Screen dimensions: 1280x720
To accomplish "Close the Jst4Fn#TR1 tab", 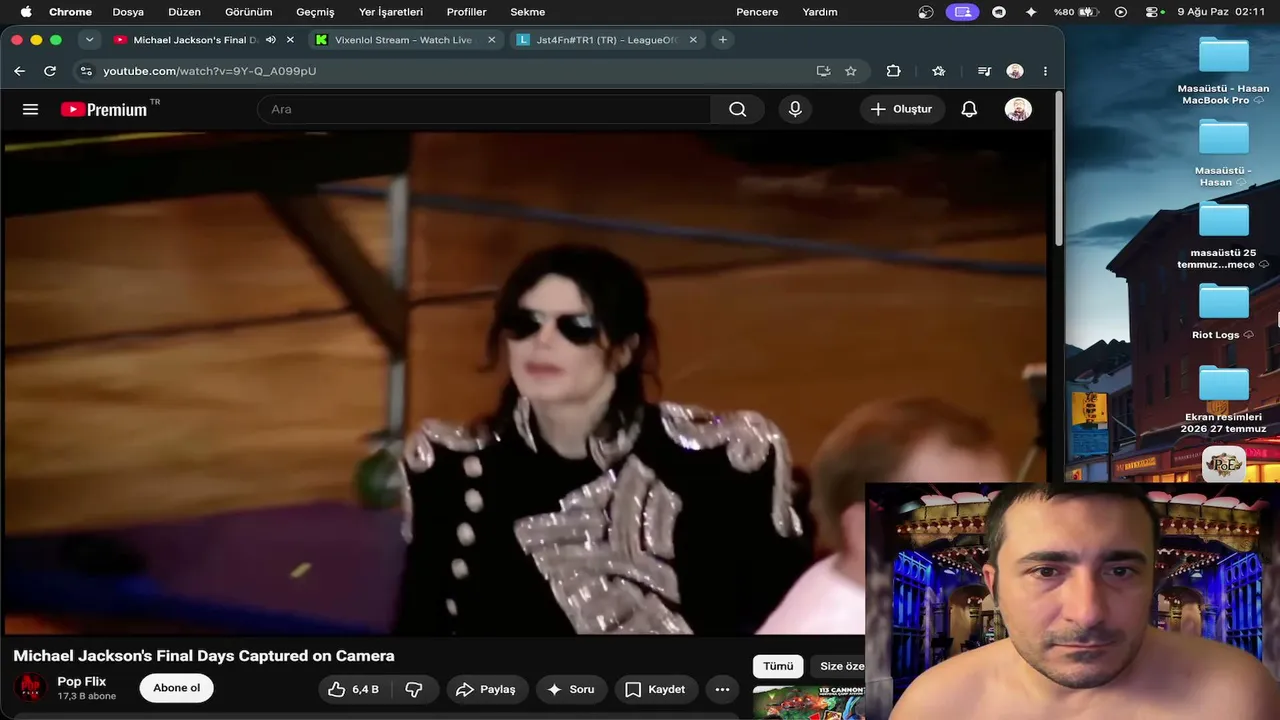I will coord(693,40).
